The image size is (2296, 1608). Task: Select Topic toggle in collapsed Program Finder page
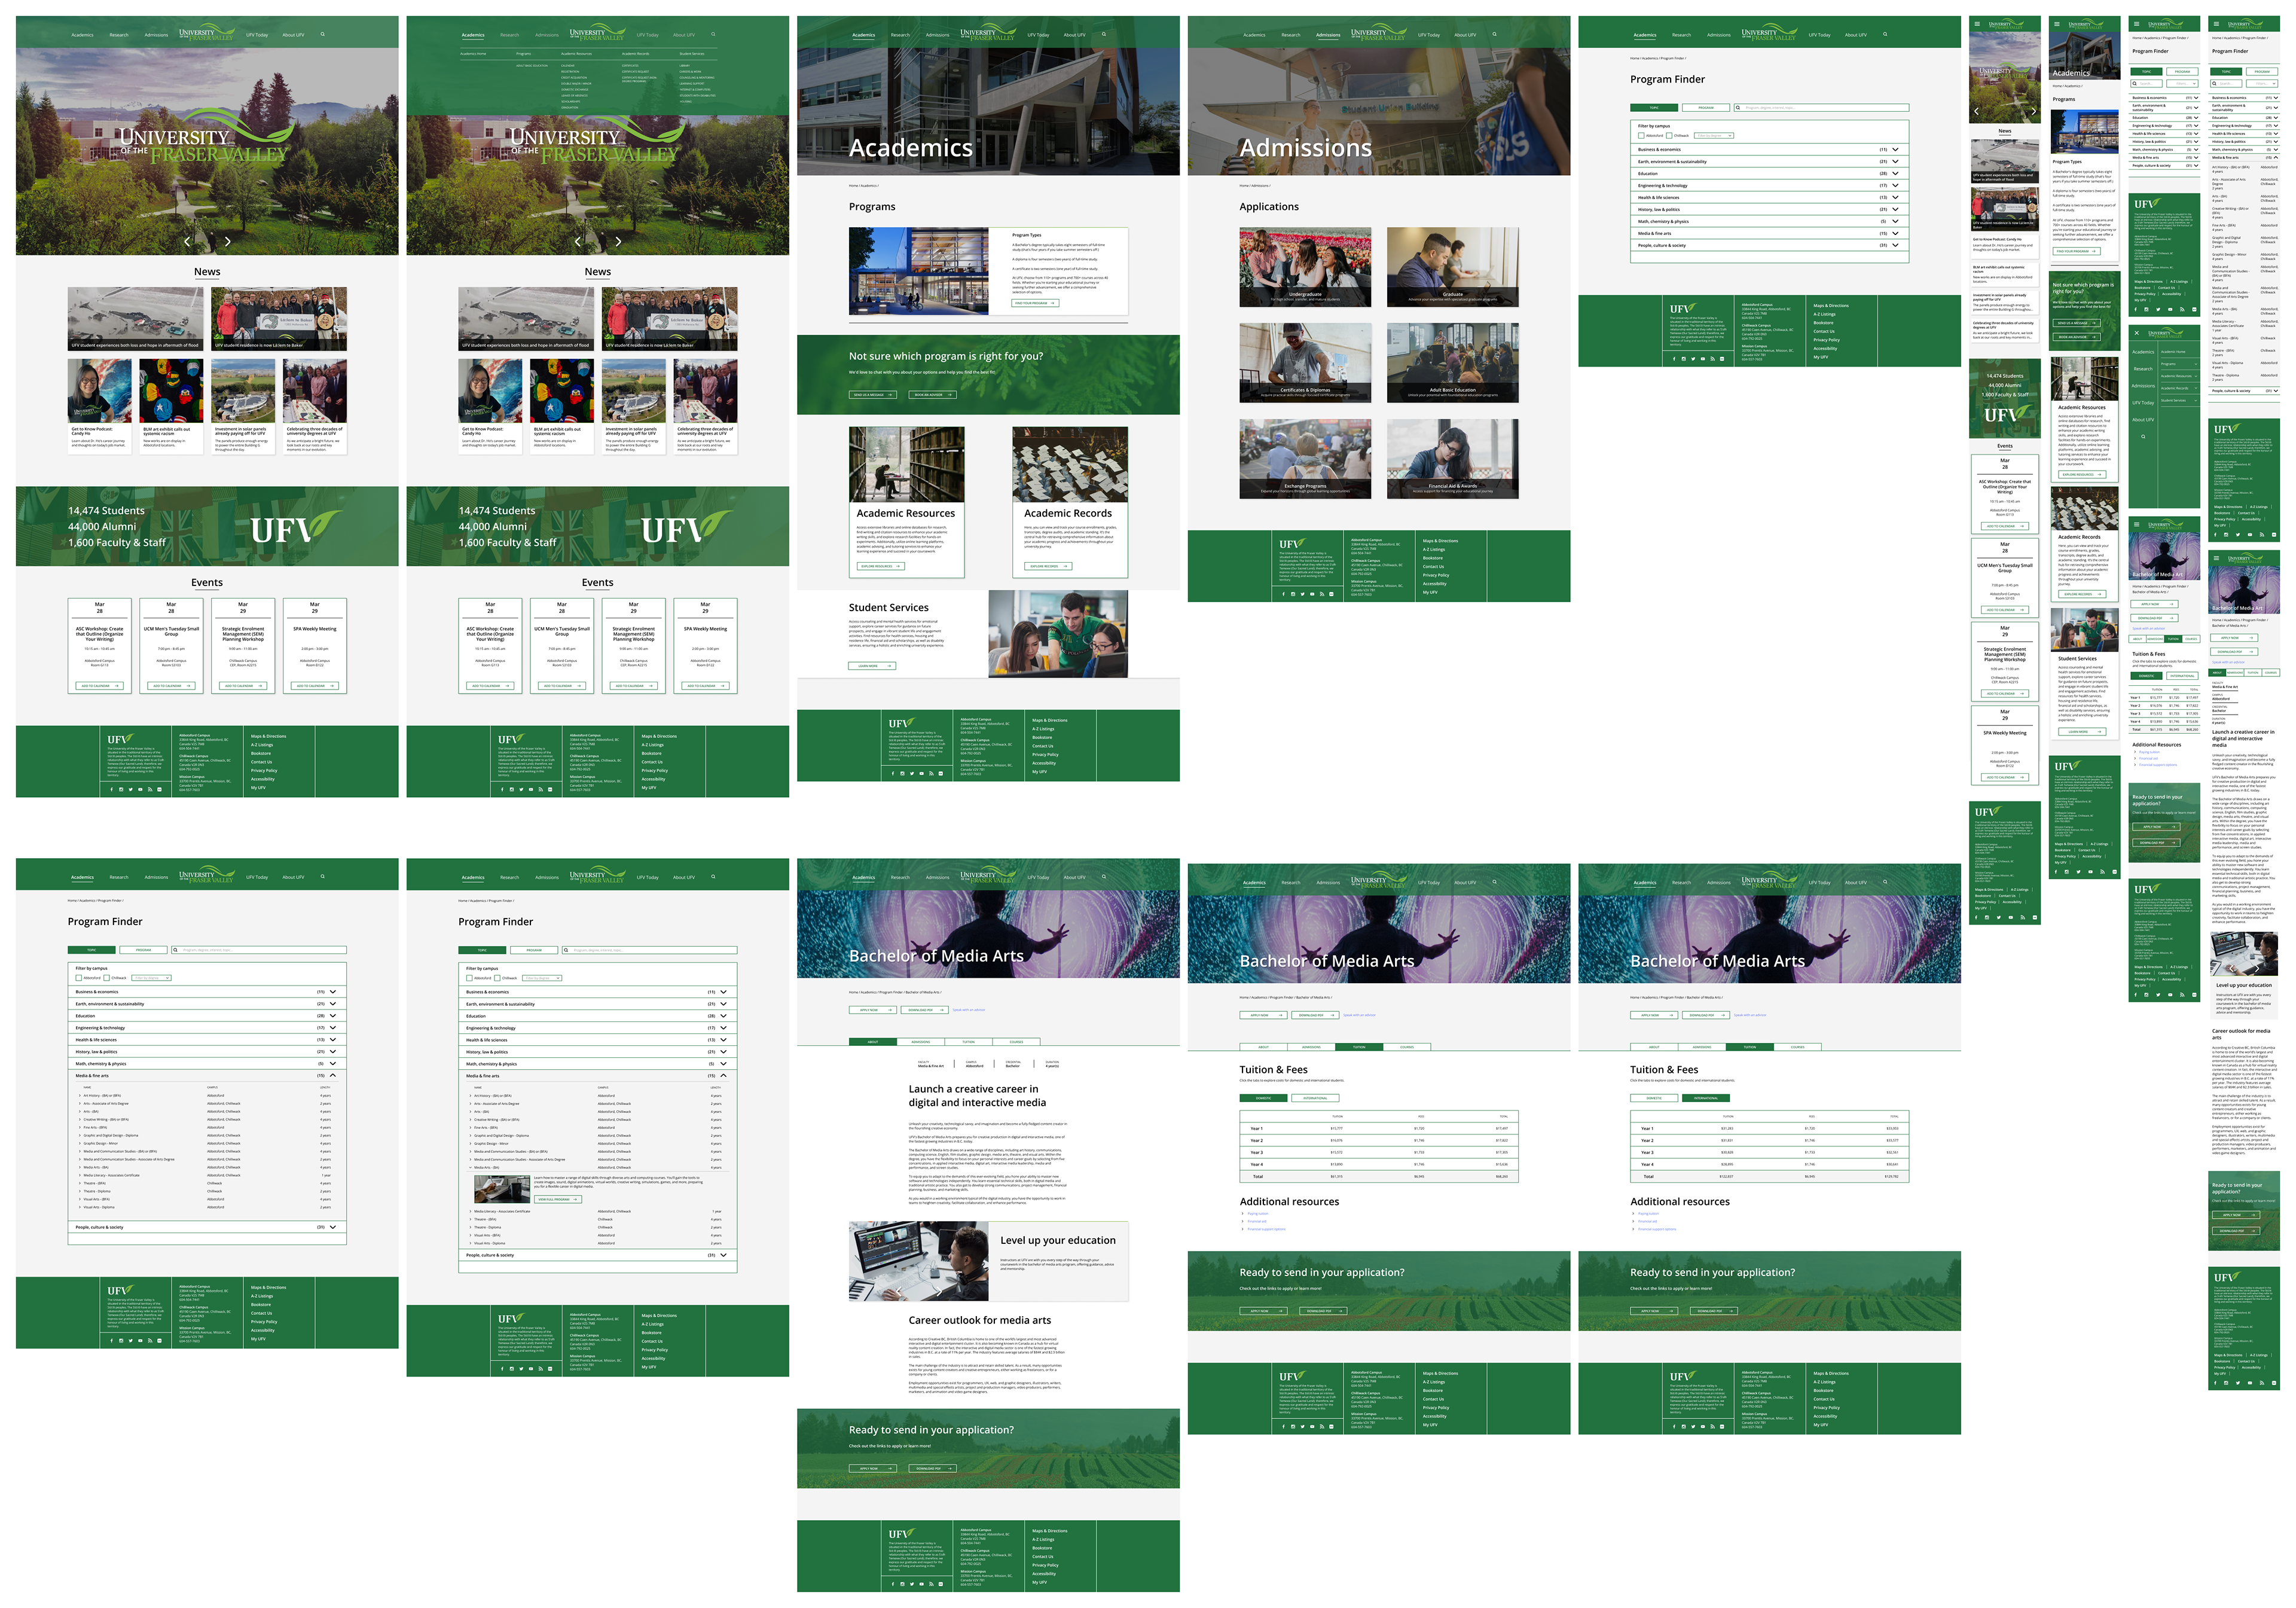click(1654, 108)
